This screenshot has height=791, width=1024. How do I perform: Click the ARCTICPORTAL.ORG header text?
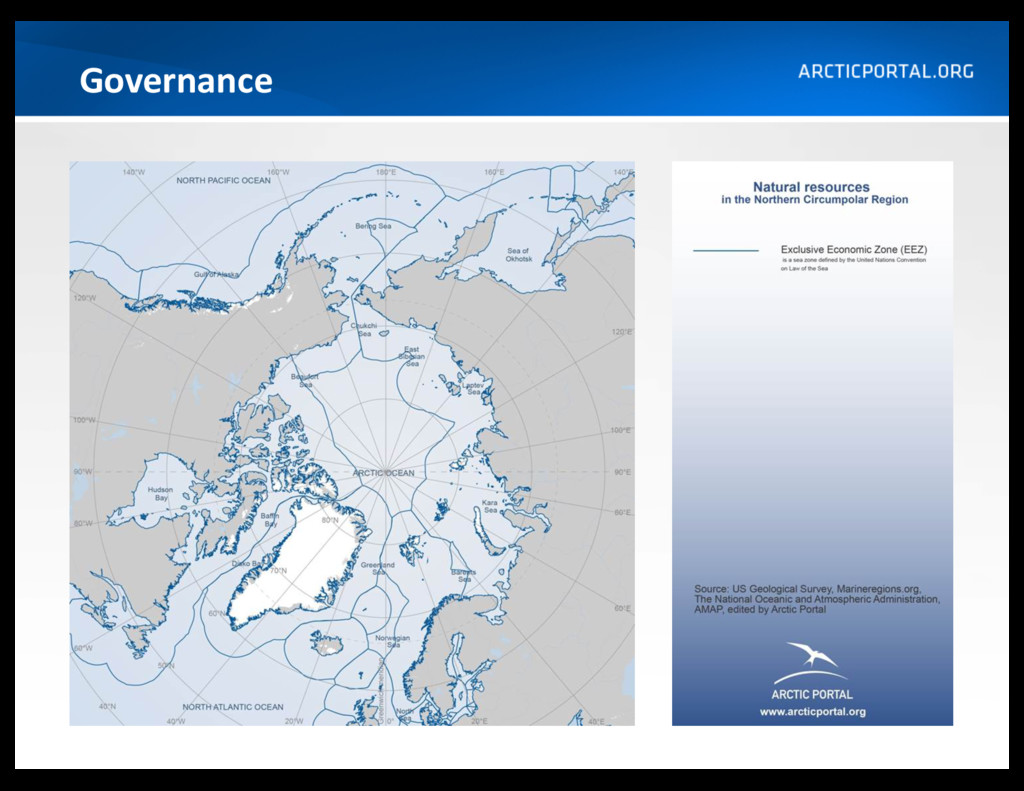tap(886, 71)
